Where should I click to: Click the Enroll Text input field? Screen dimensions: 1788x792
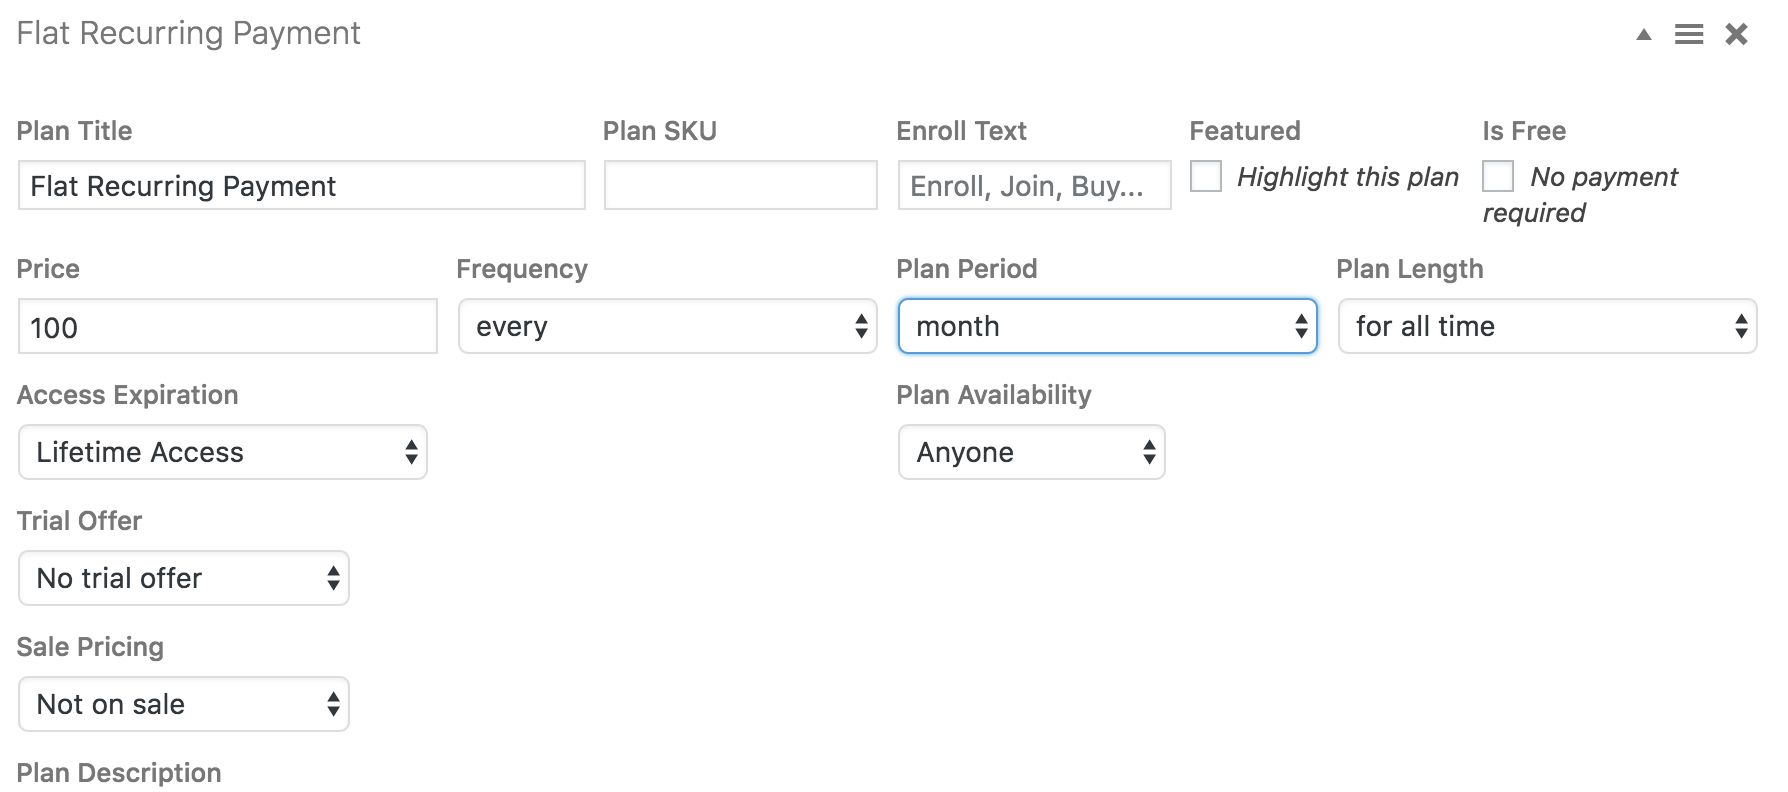point(1035,185)
